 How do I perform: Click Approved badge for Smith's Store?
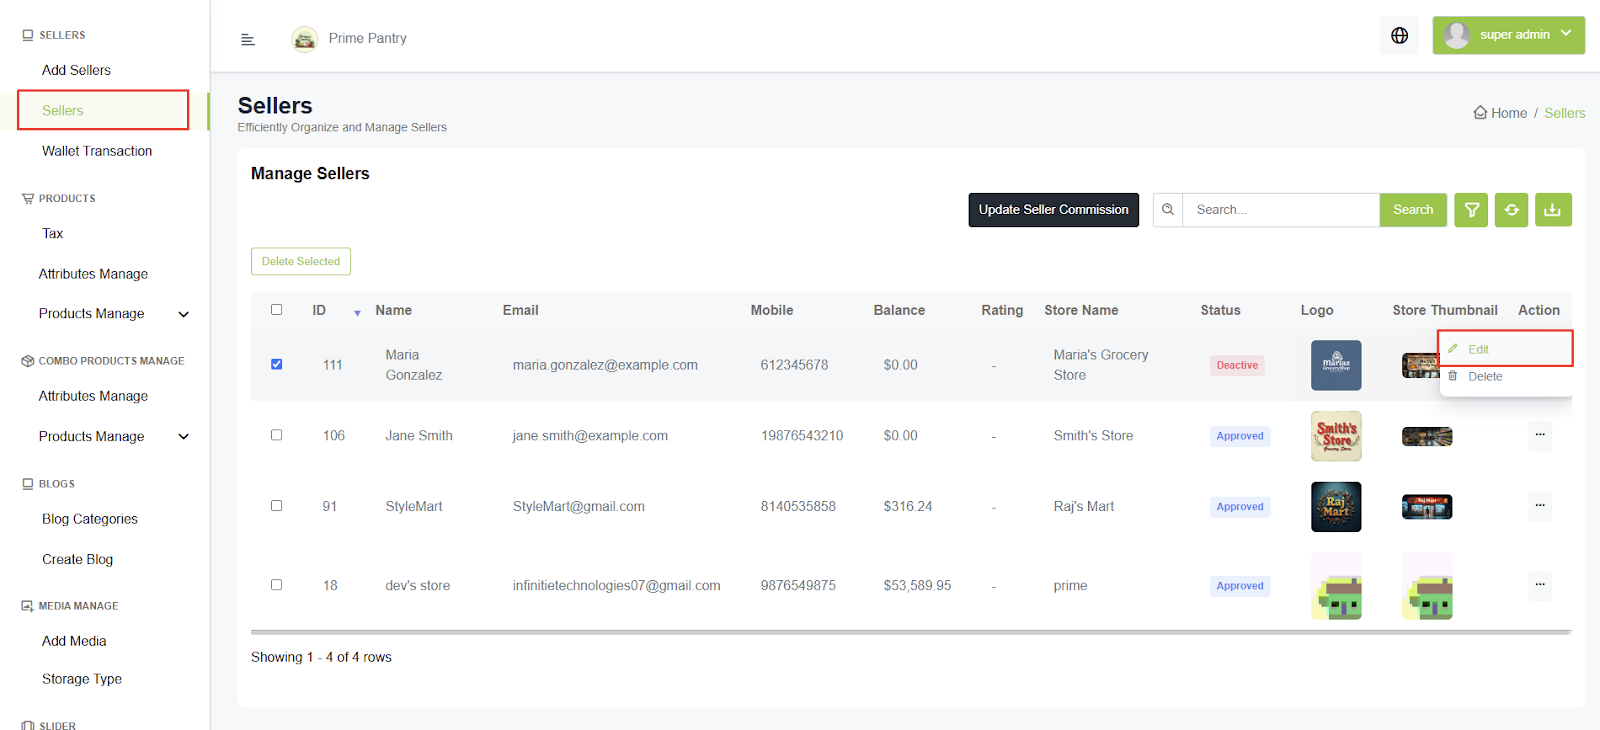[x=1240, y=436]
